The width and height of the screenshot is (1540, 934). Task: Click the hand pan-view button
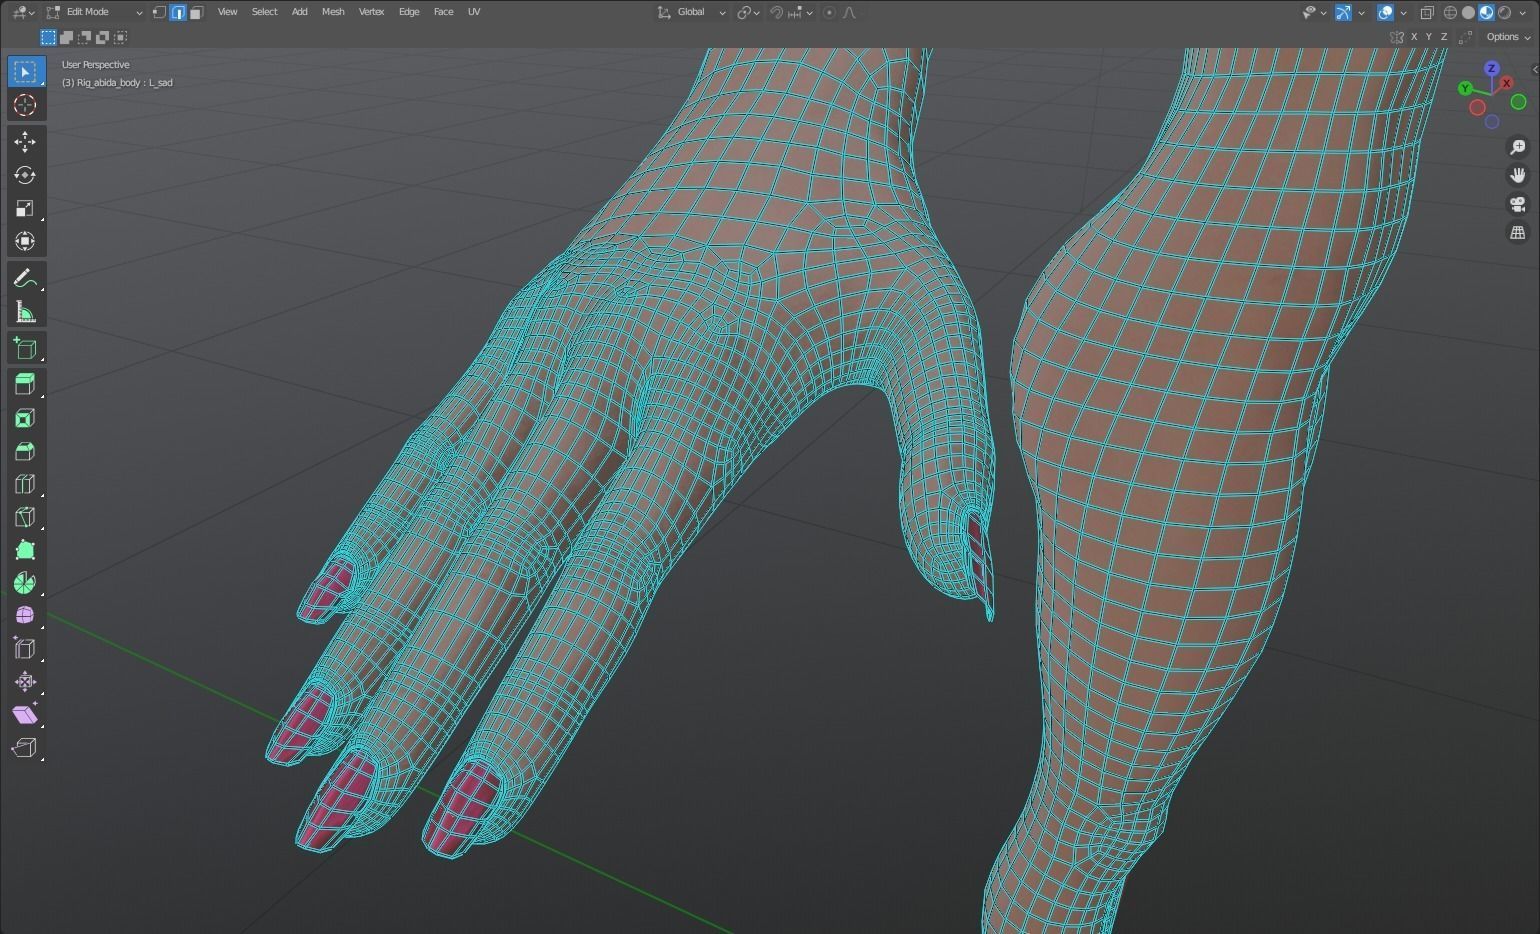(x=1518, y=175)
